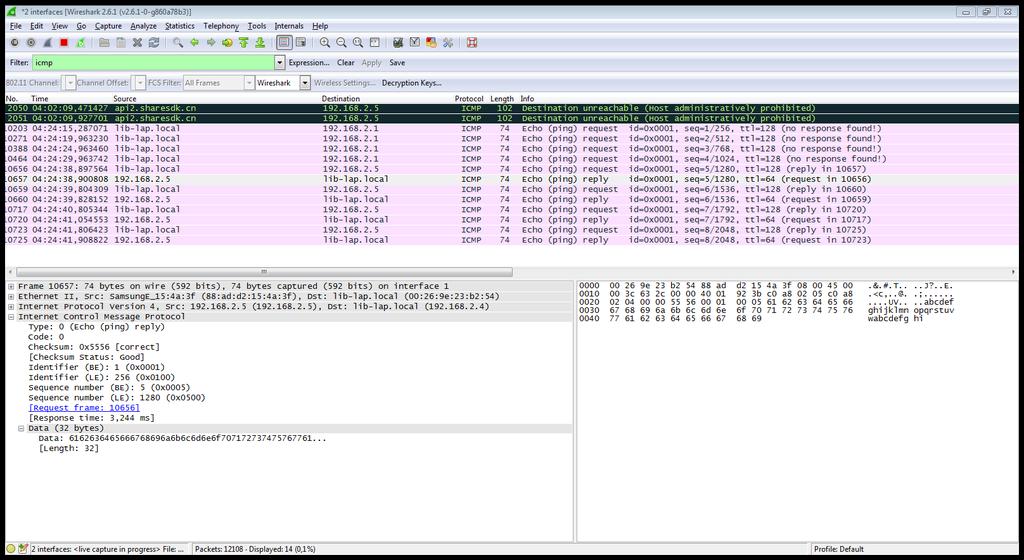Image resolution: width=1024 pixels, height=560 pixels.
Task: Find a packet with magnifier icon
Action: (178, 42)
